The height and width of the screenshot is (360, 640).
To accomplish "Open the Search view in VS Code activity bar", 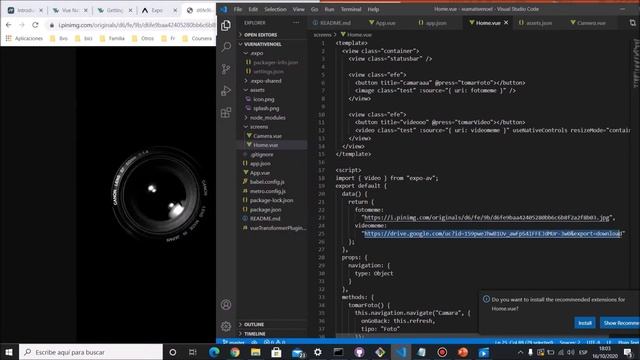I will [226, 47].
